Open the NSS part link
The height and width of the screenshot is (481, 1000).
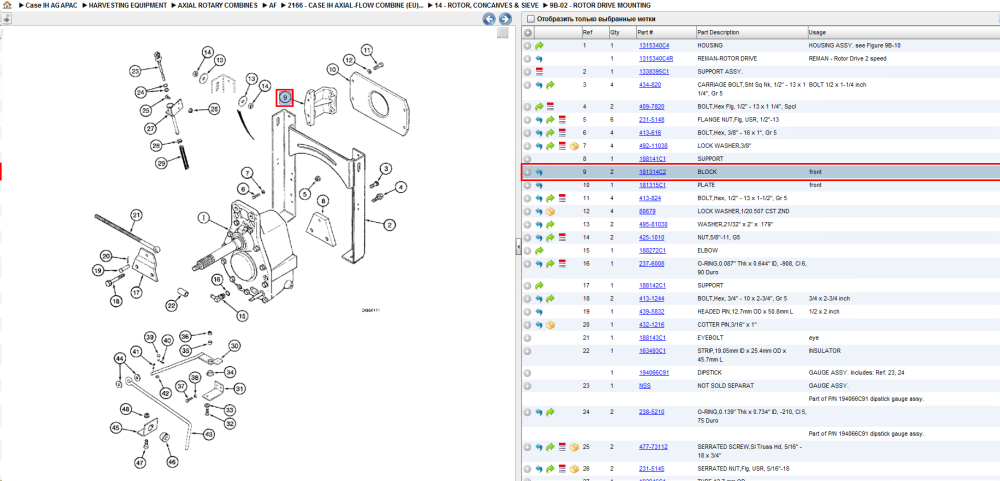tap(645, 385)
